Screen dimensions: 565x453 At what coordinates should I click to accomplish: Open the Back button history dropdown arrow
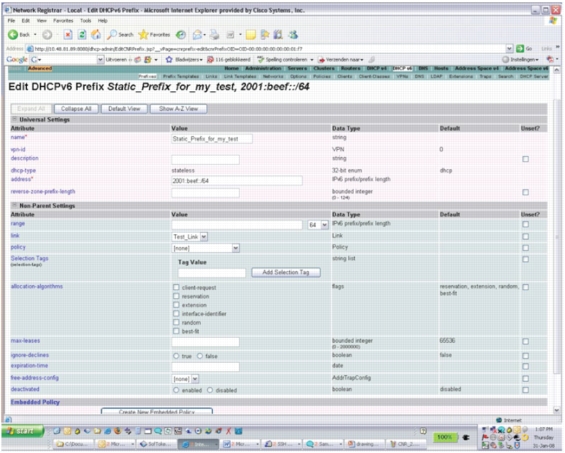(35, 35)
